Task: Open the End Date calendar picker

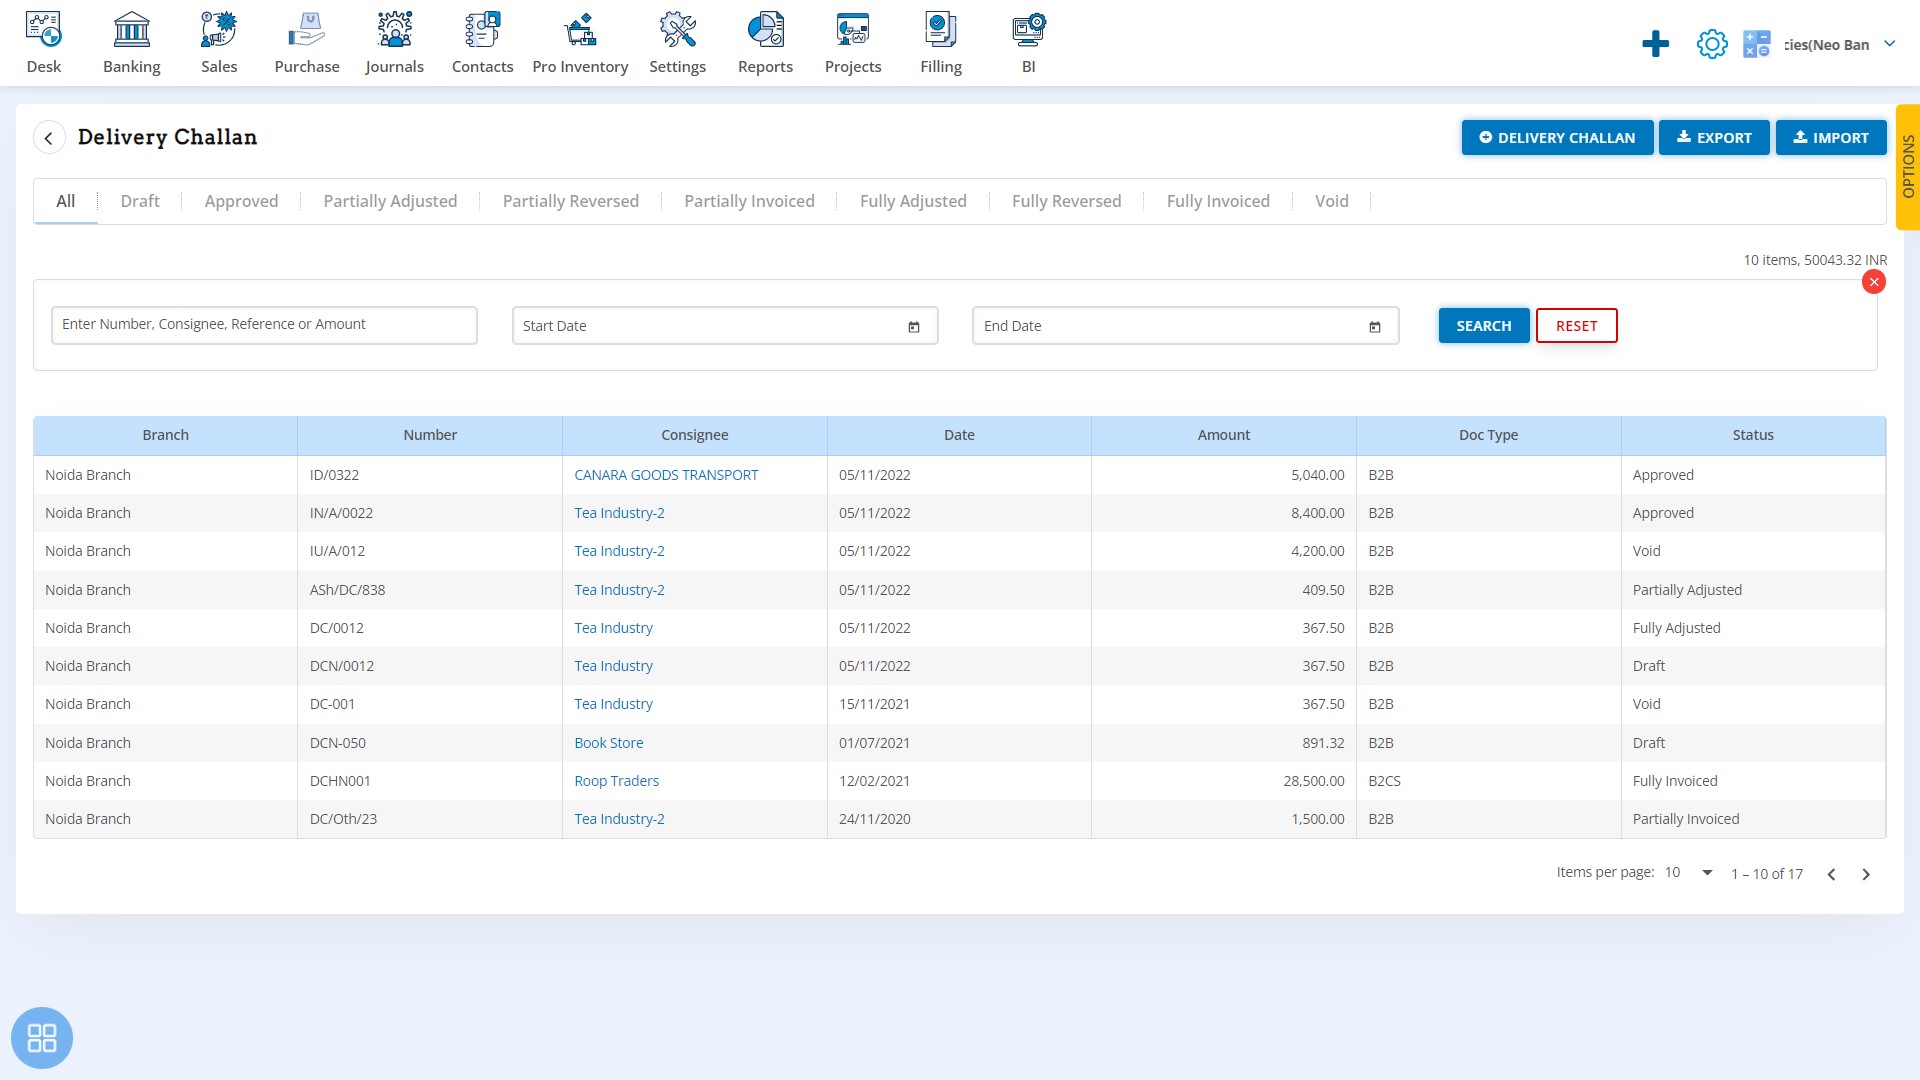Action: point(1375,326)
